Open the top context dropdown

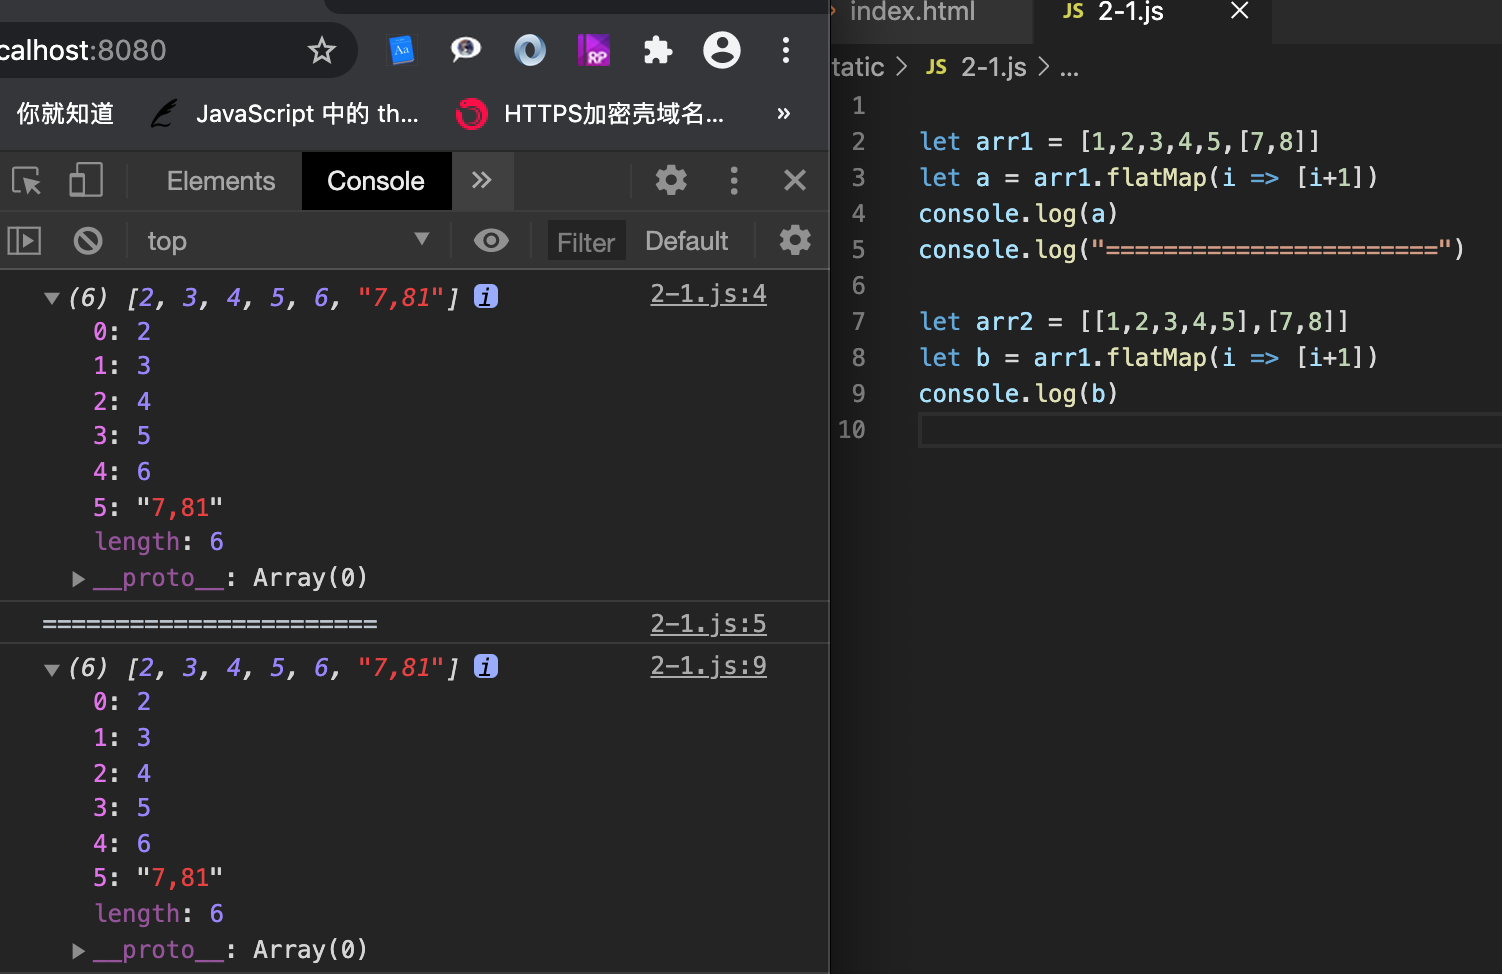click(288, 241)
